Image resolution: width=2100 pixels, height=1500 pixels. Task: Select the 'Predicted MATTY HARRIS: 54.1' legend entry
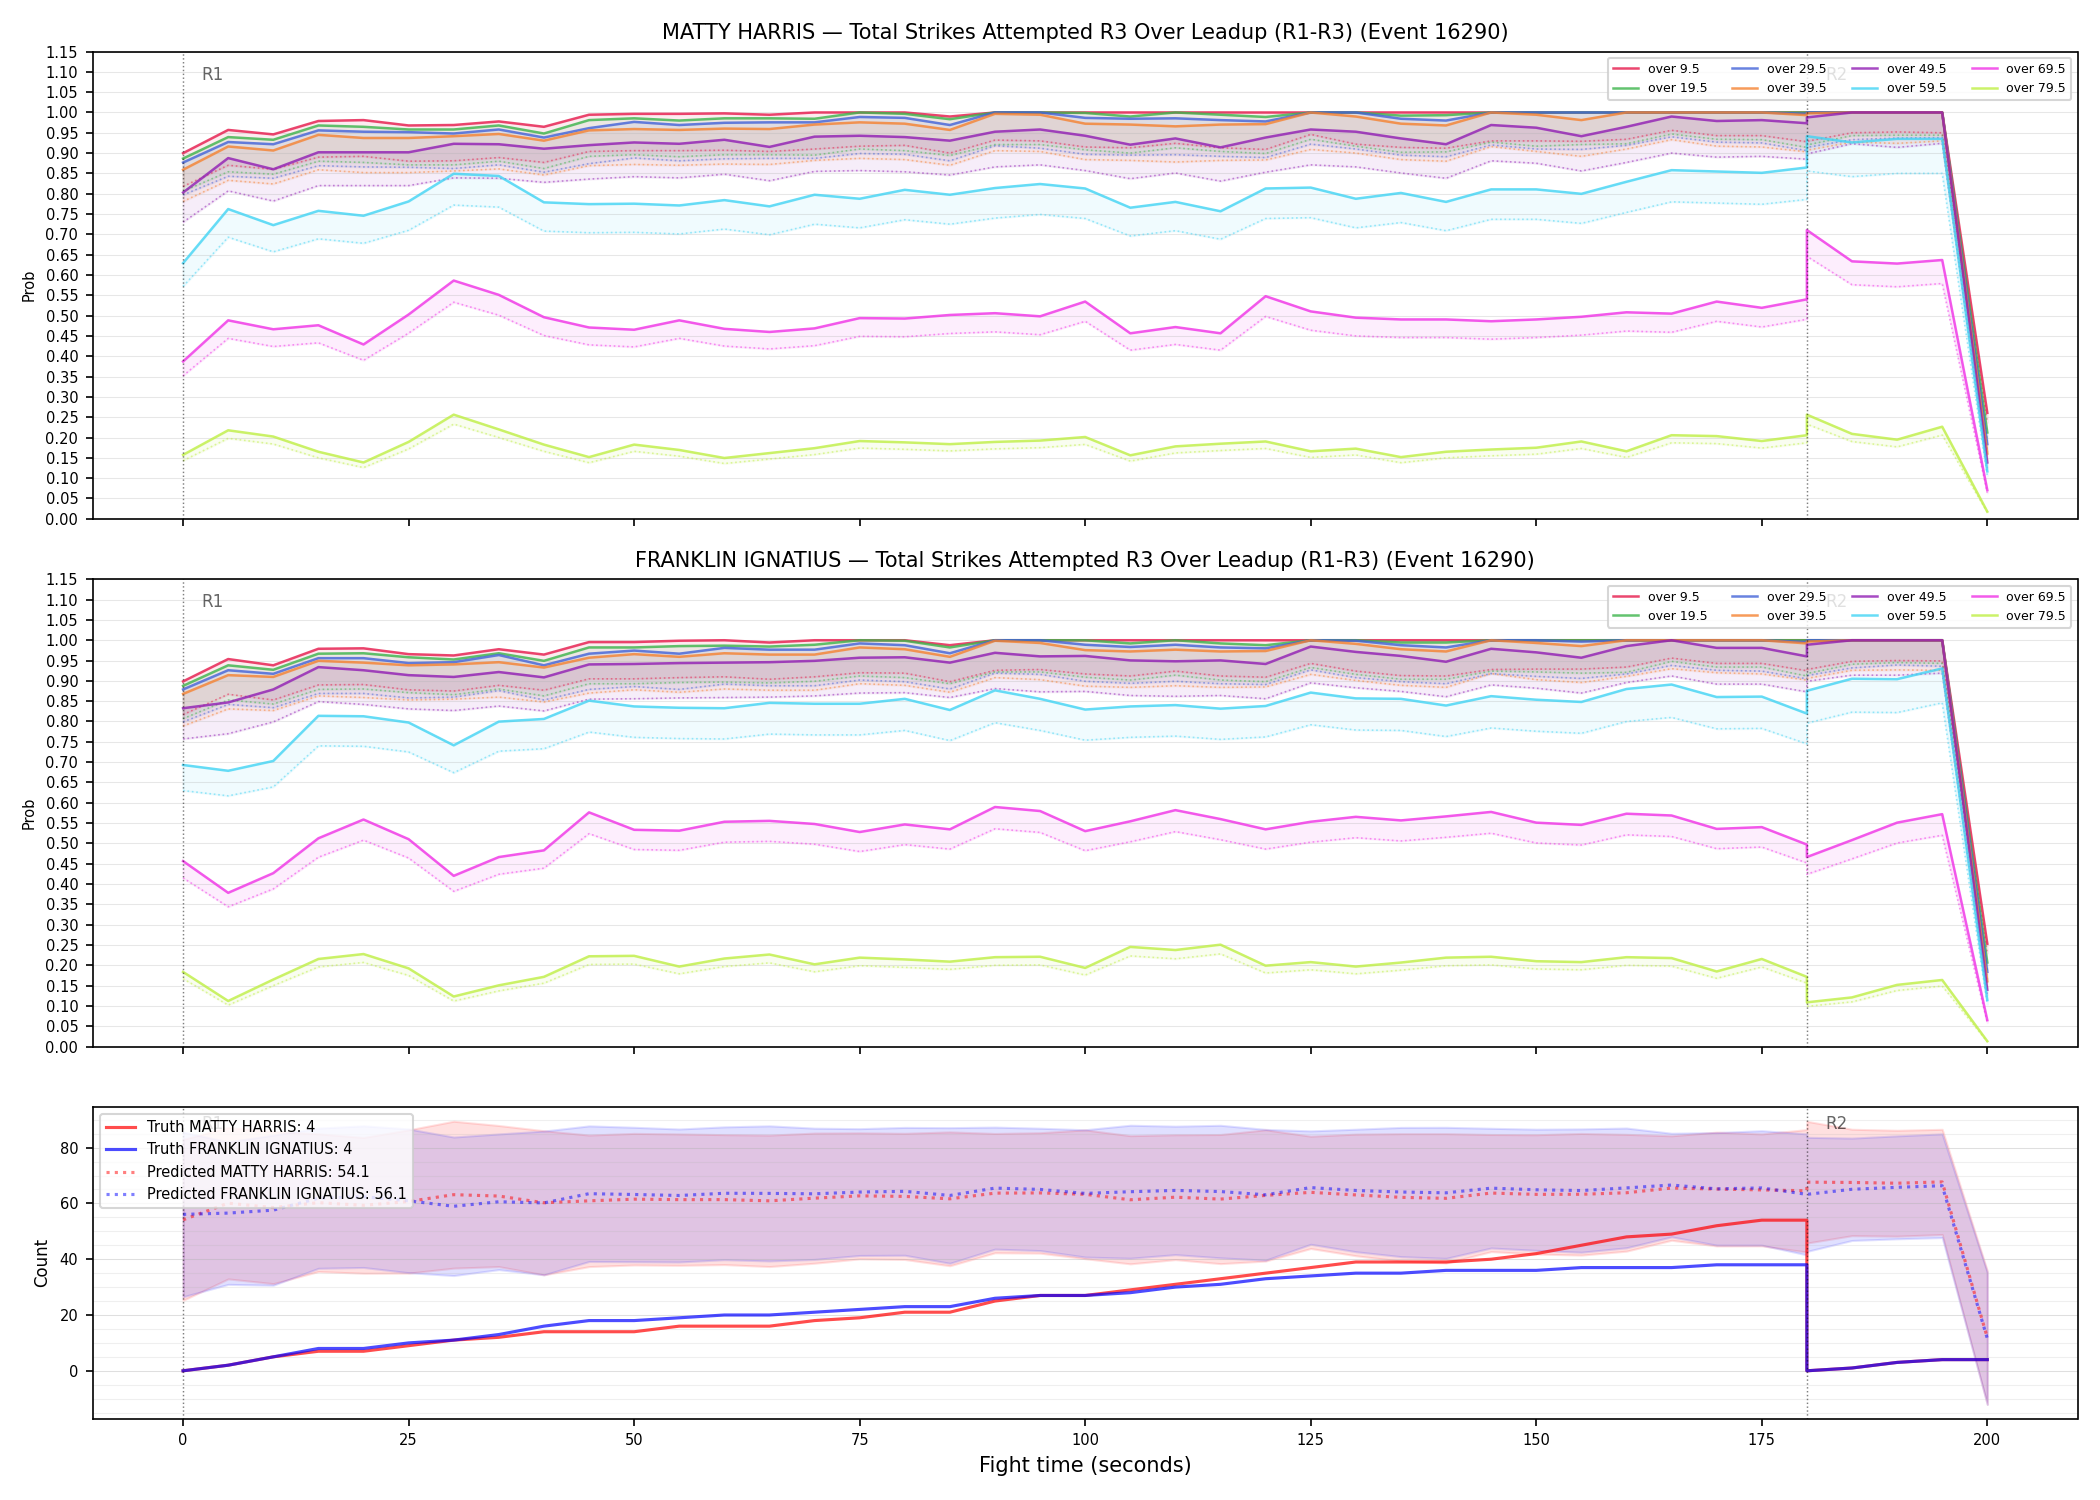(x=237, y=1171)
